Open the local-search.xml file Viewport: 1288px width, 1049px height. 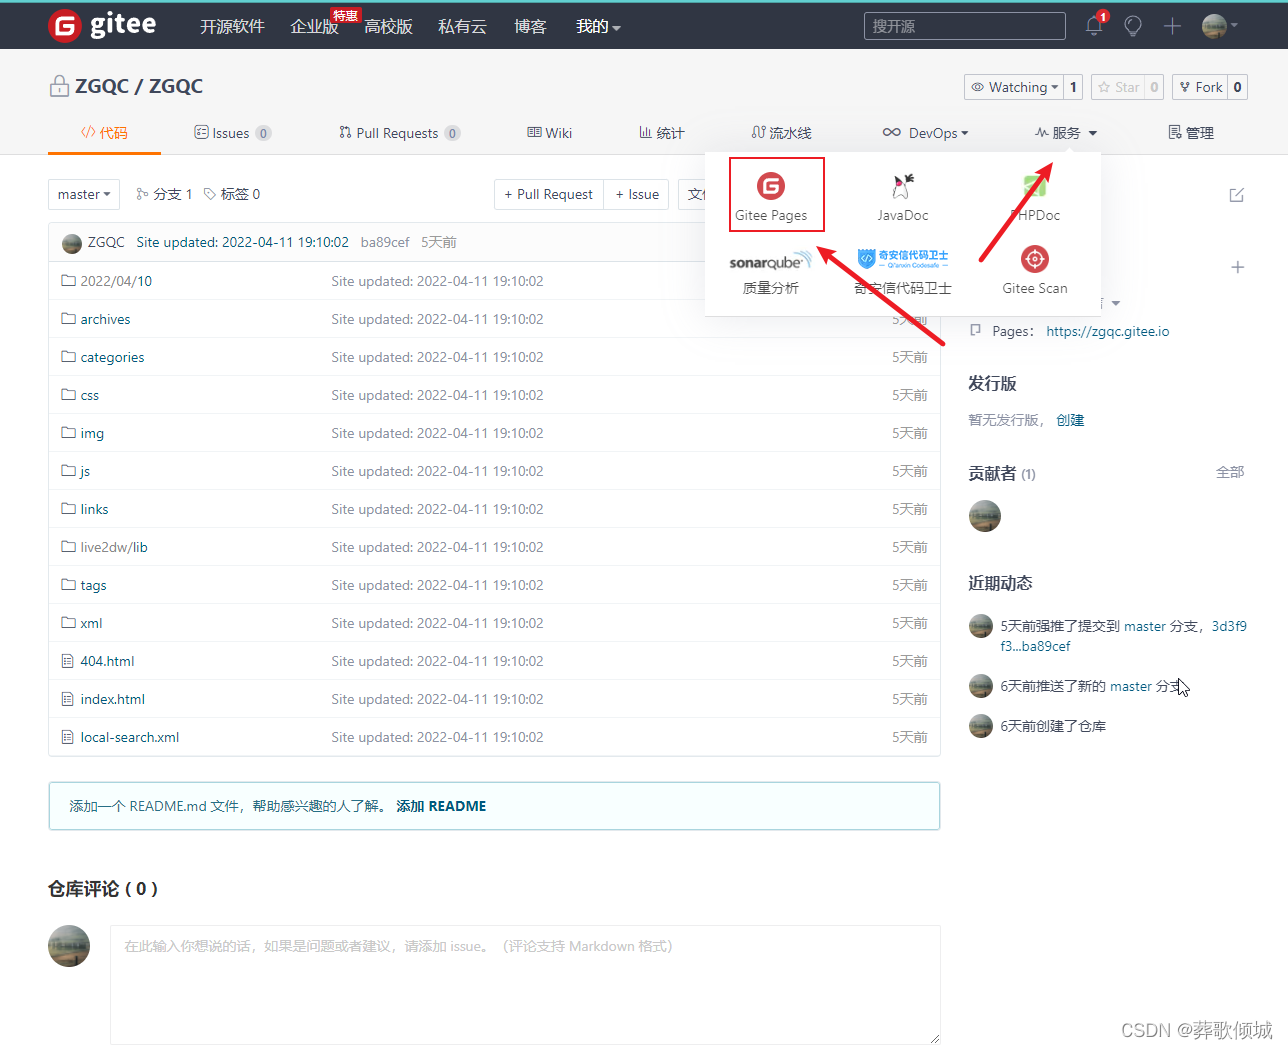130,737
